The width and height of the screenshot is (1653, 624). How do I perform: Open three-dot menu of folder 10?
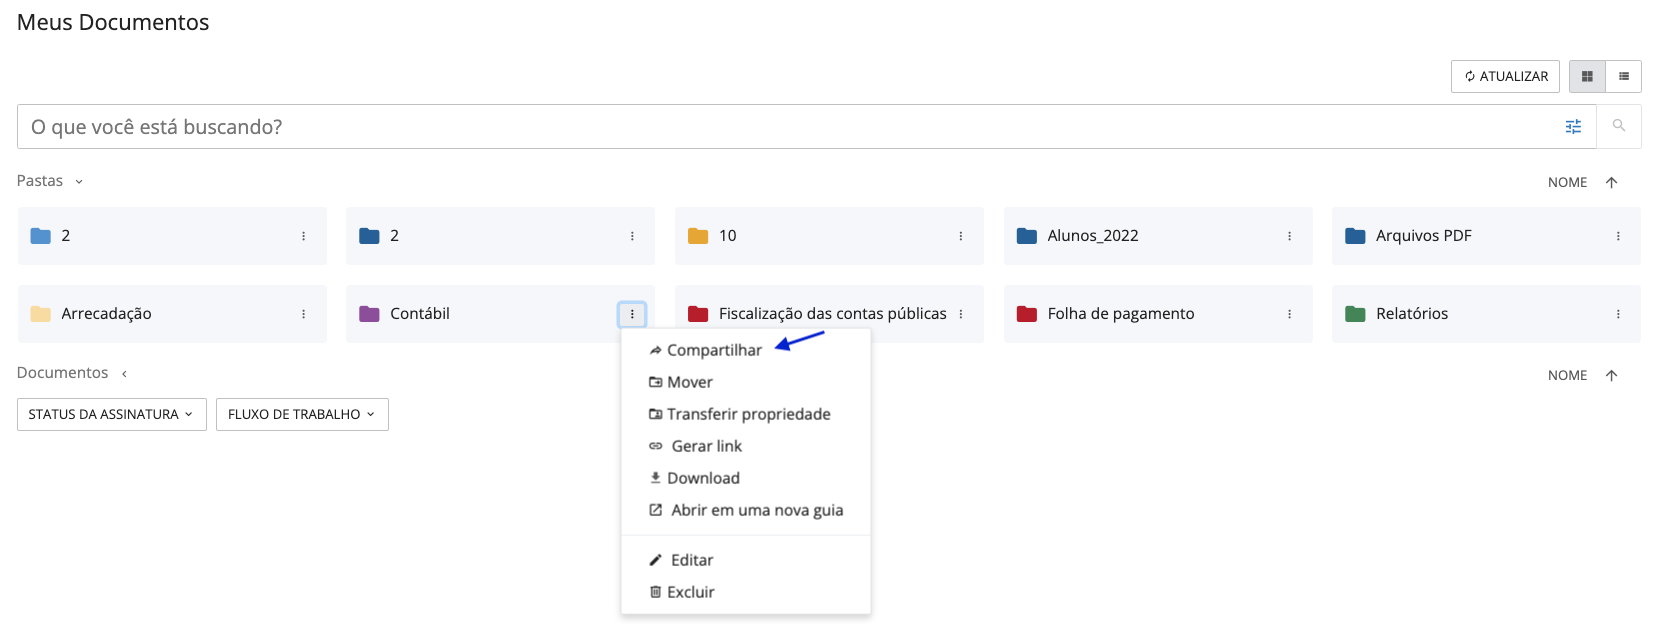pyautogui.click(x=960, y=236)
